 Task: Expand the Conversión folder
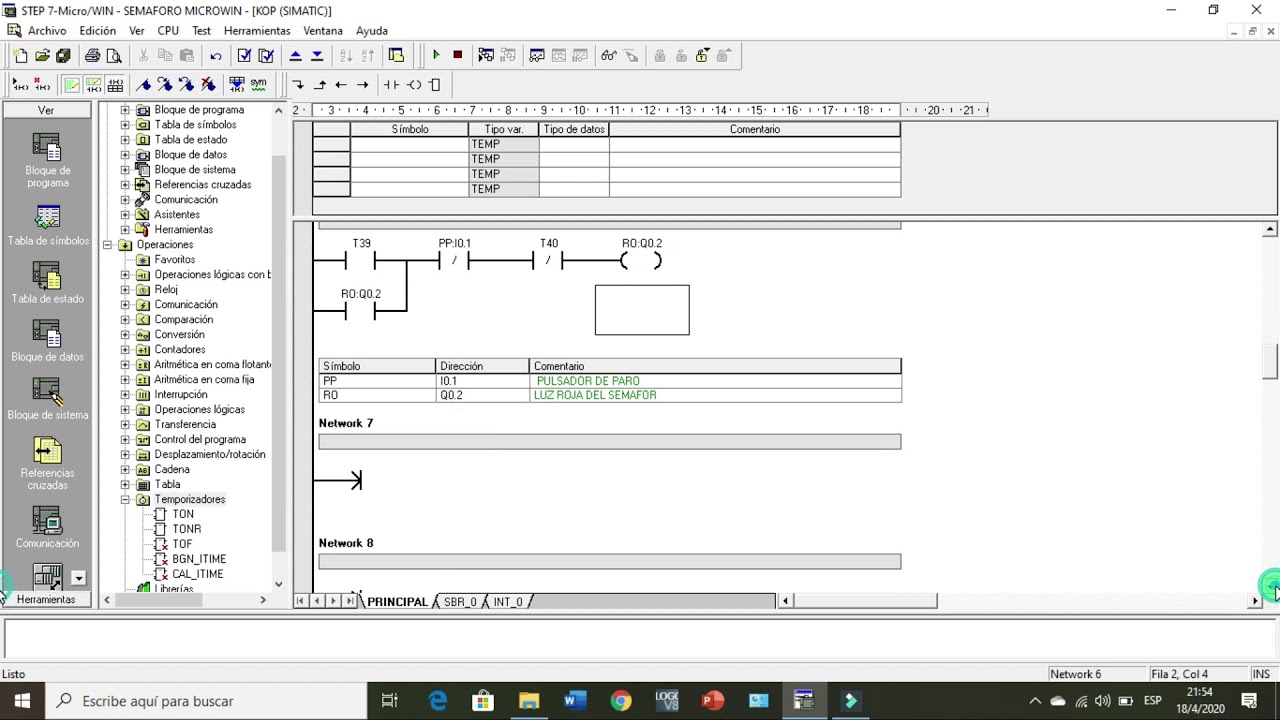click(125, 335)
